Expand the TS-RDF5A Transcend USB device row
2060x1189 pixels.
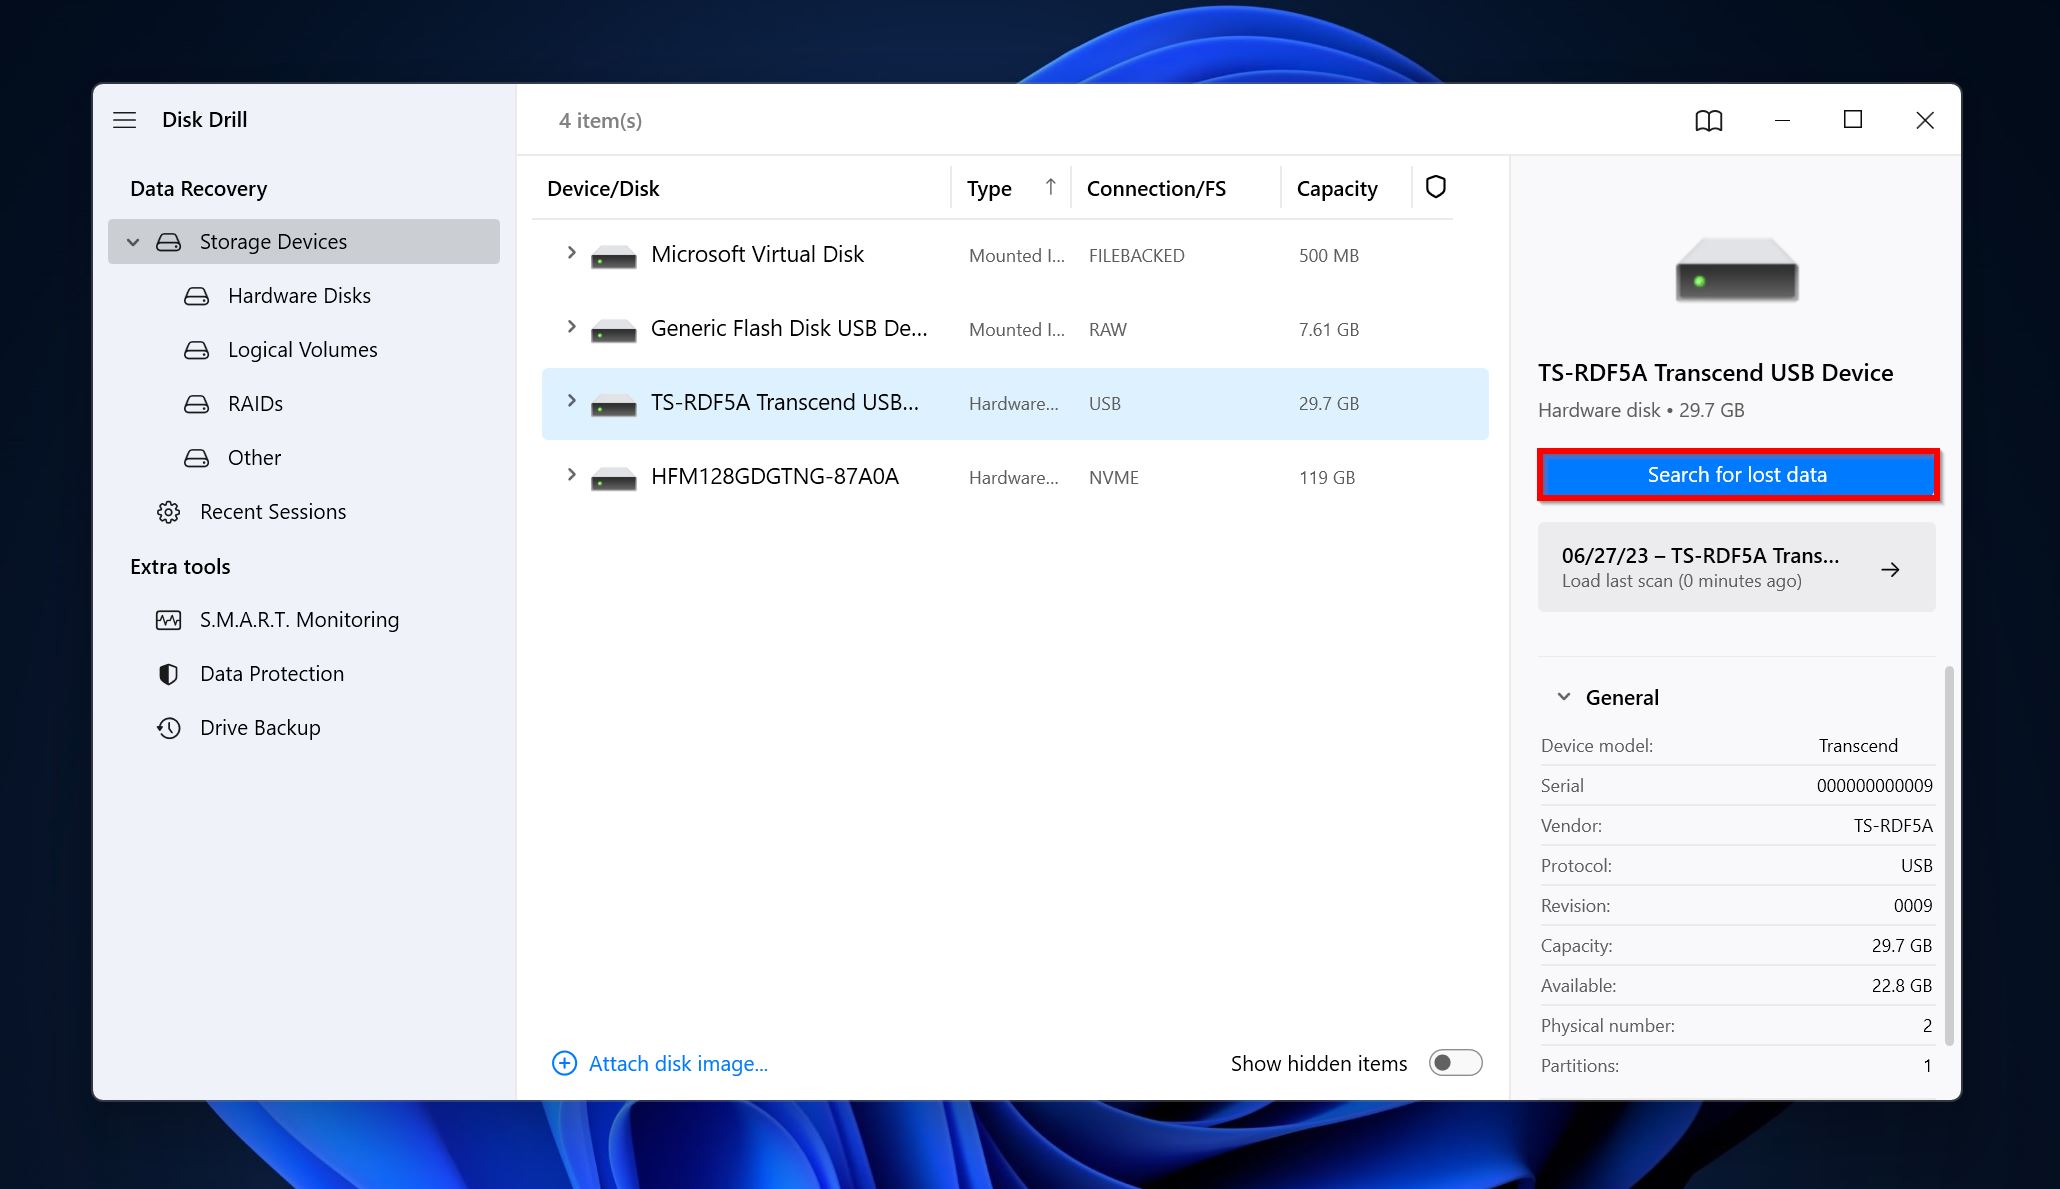coord(570,402)
